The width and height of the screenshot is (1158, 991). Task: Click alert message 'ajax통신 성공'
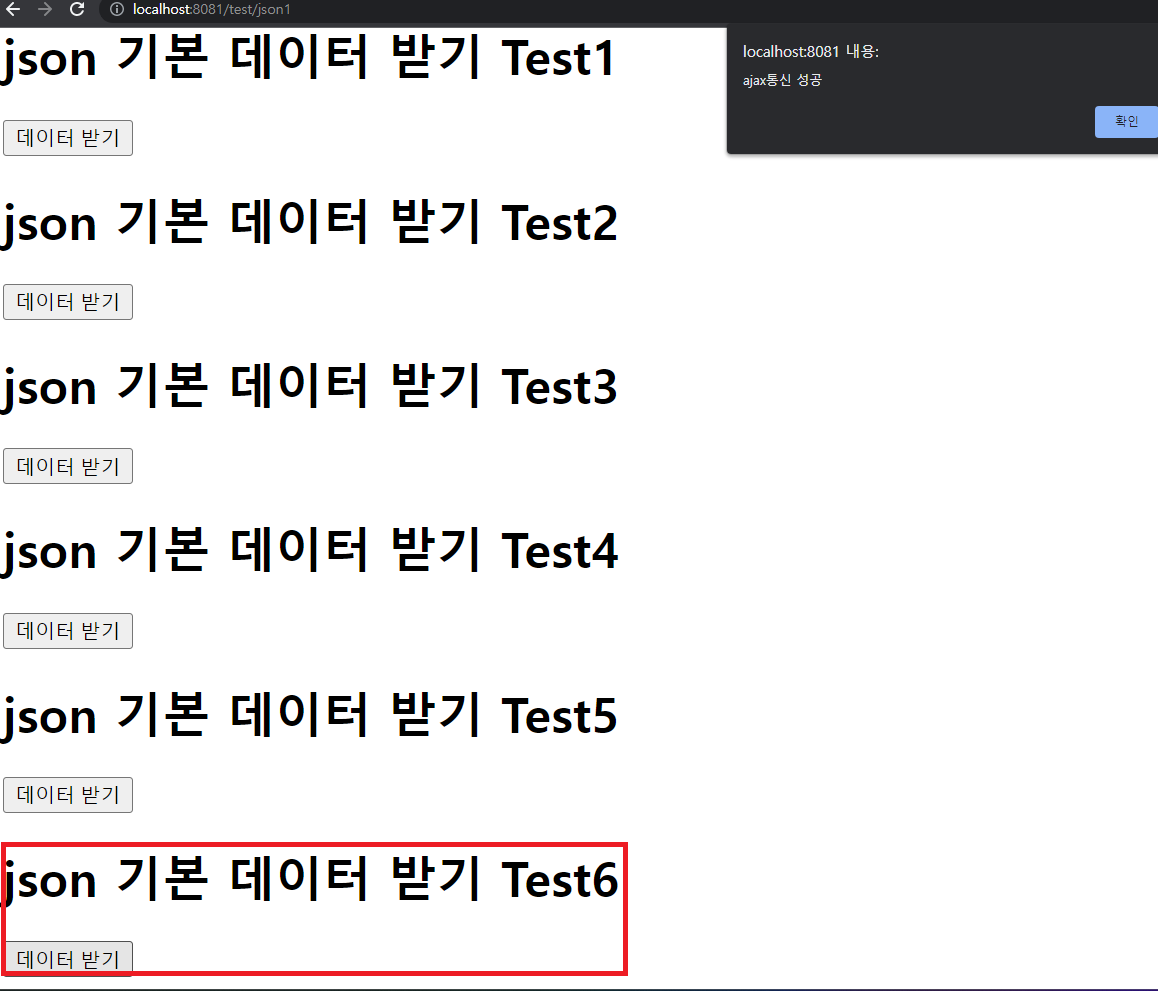pyautogui.click(x=782, y=80)
